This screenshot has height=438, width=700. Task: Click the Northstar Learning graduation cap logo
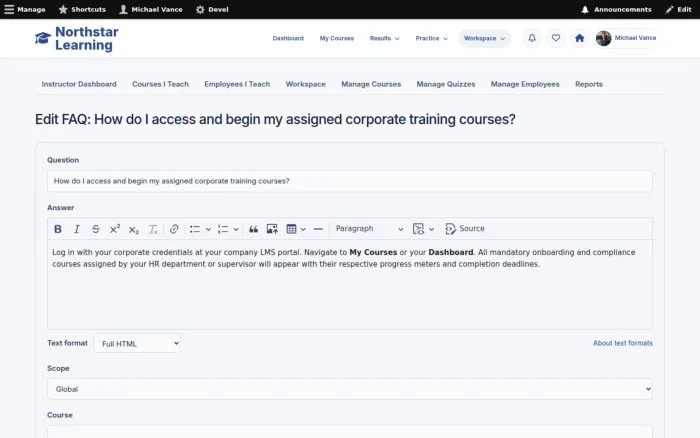tap(43, 38)
